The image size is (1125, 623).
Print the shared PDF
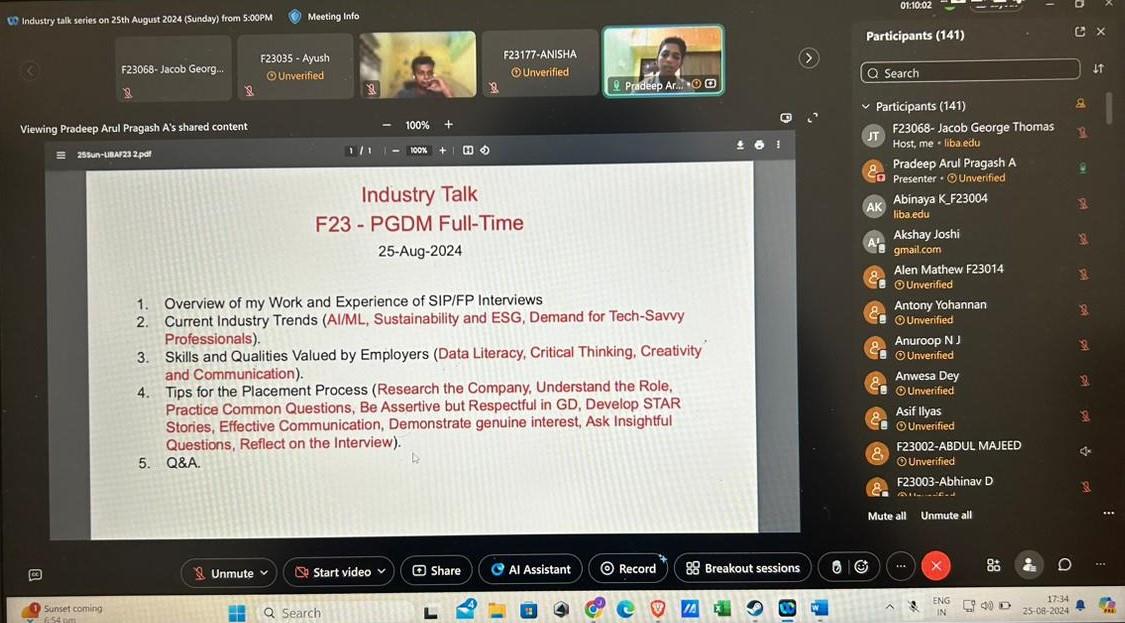(759, 145)
